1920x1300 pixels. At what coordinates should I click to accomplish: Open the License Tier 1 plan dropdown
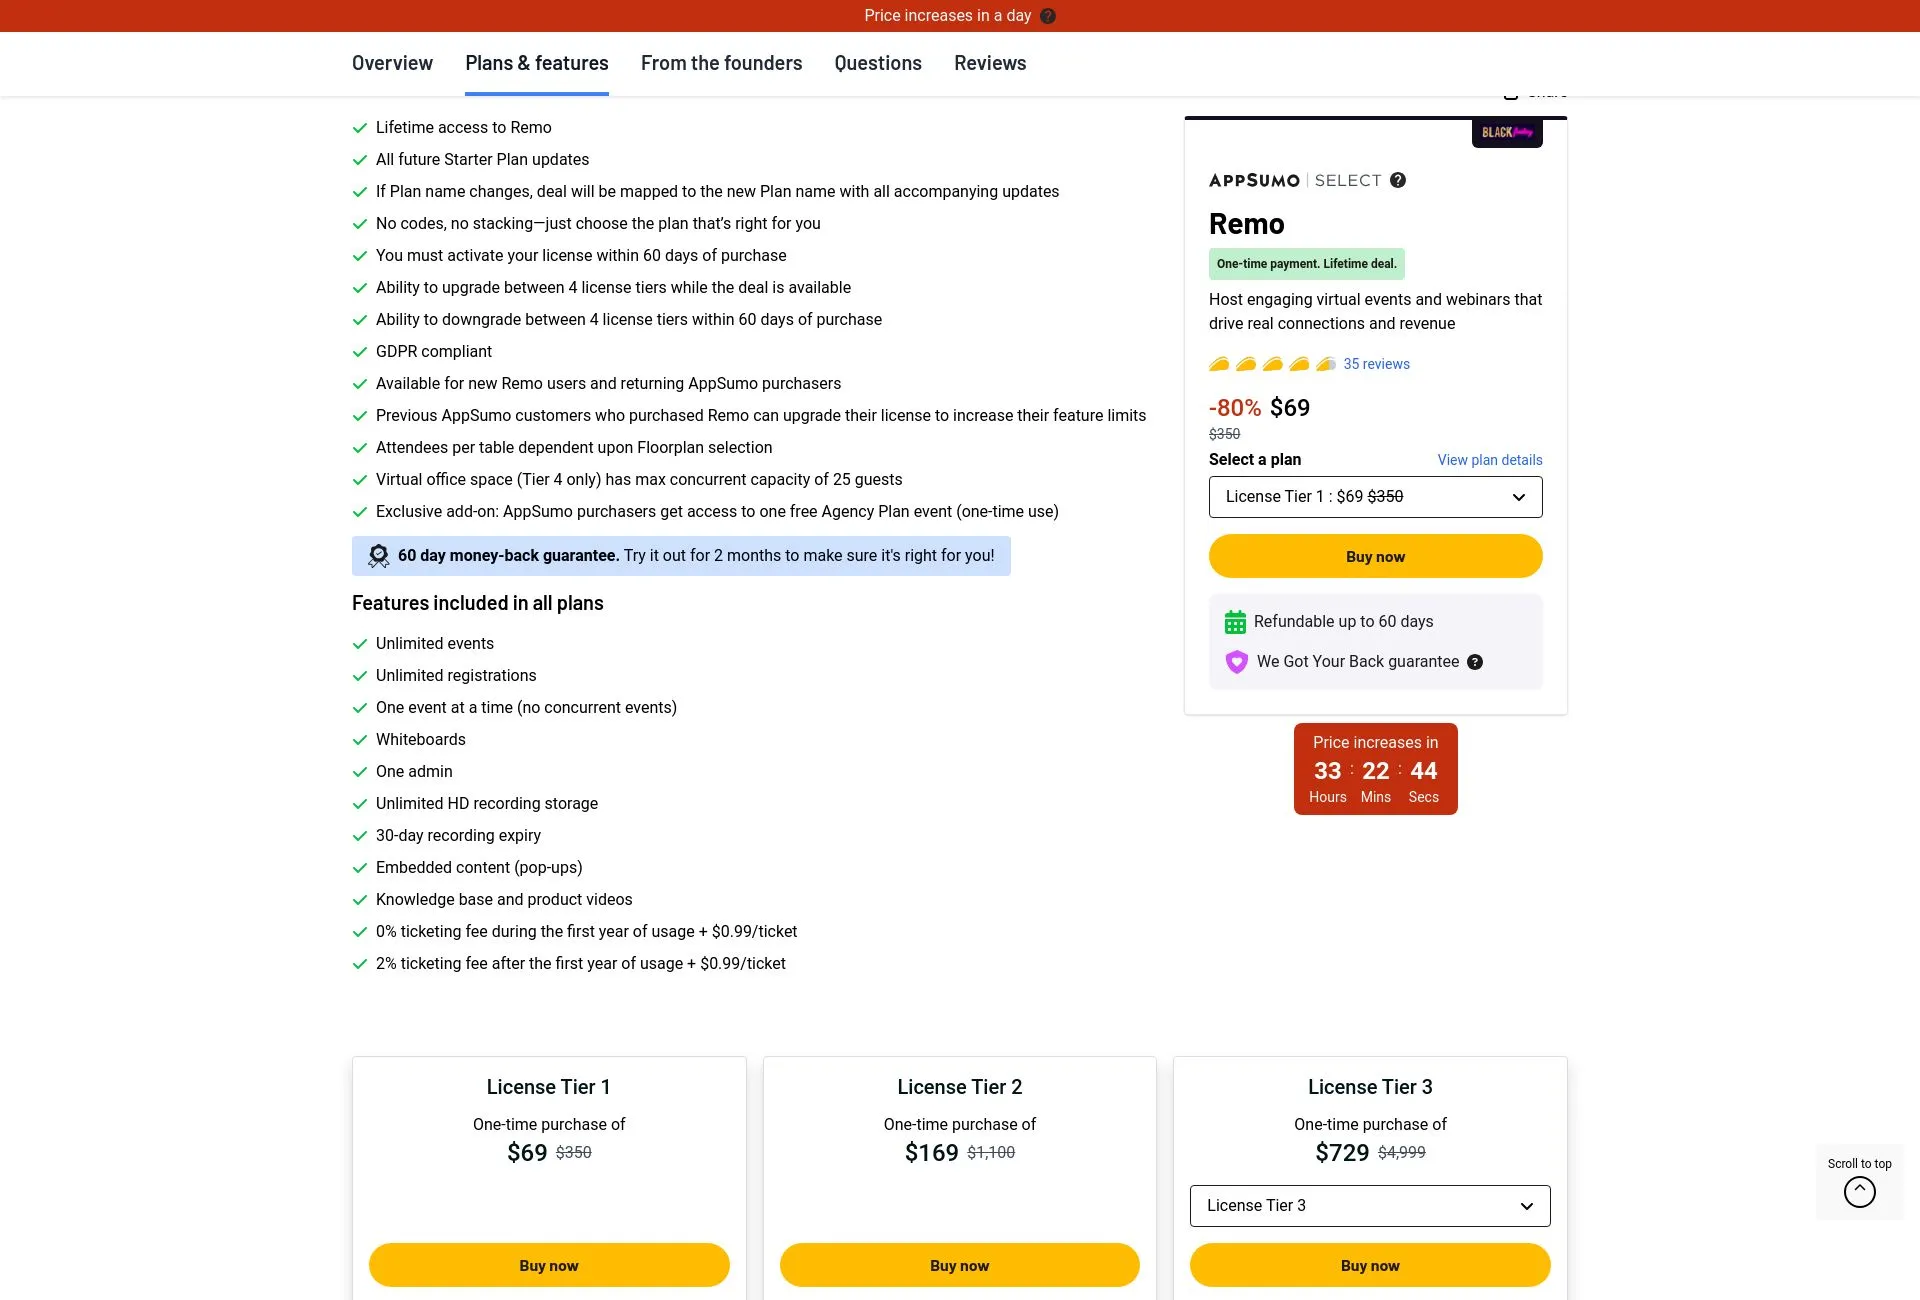click(x=1375, y=497)
